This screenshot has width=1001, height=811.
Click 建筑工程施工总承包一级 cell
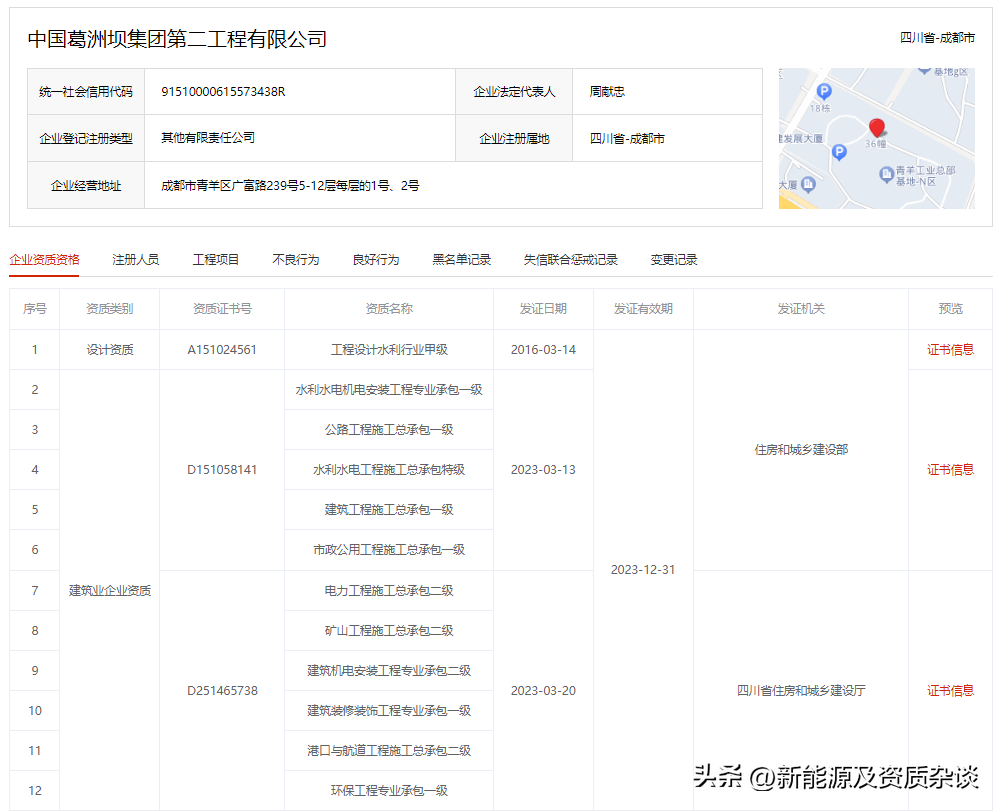389,510
